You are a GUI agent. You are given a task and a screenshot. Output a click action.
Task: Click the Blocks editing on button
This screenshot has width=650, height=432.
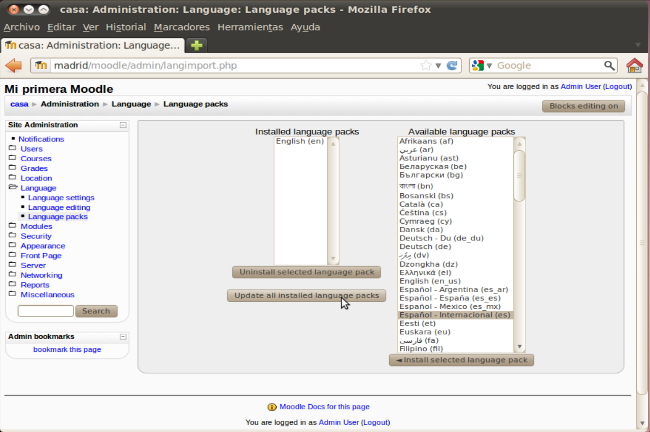pos(584,106)
